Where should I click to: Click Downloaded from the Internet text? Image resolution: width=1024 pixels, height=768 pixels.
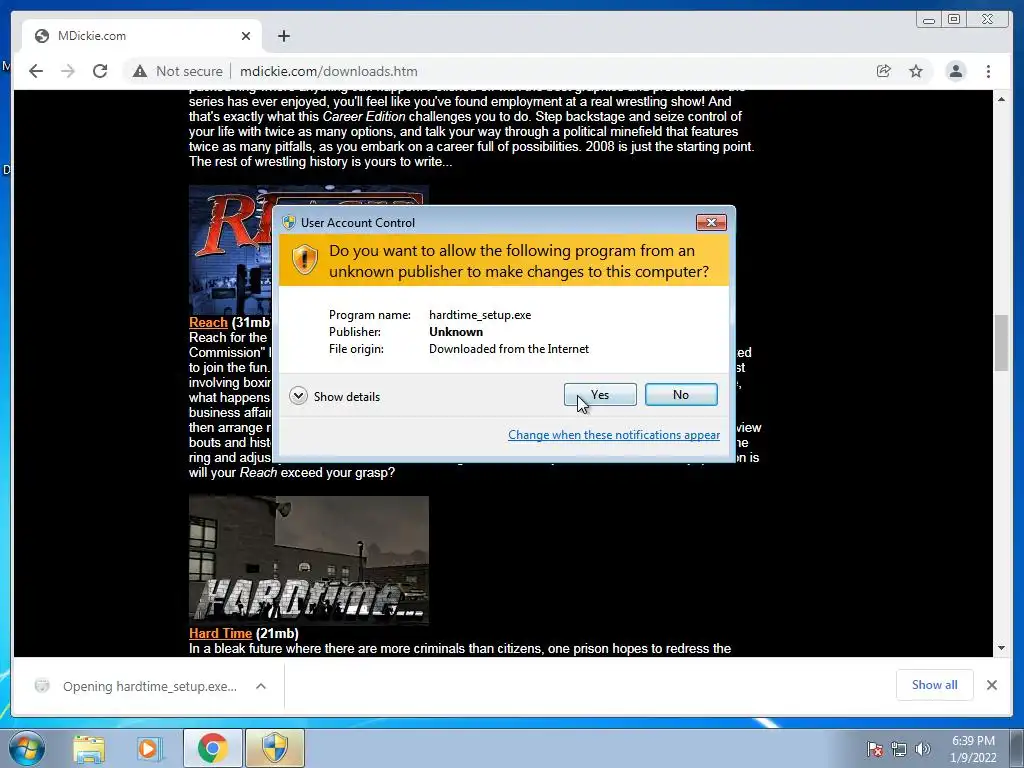[x=509, y=349]
